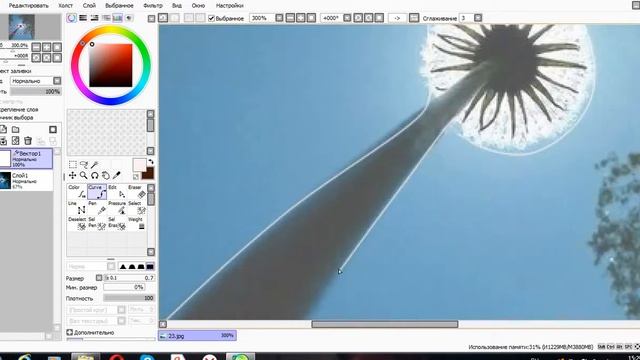Screen dimensions: 640x360
Task: Pick the hand pan tool
Action: [x=106, y=176]
